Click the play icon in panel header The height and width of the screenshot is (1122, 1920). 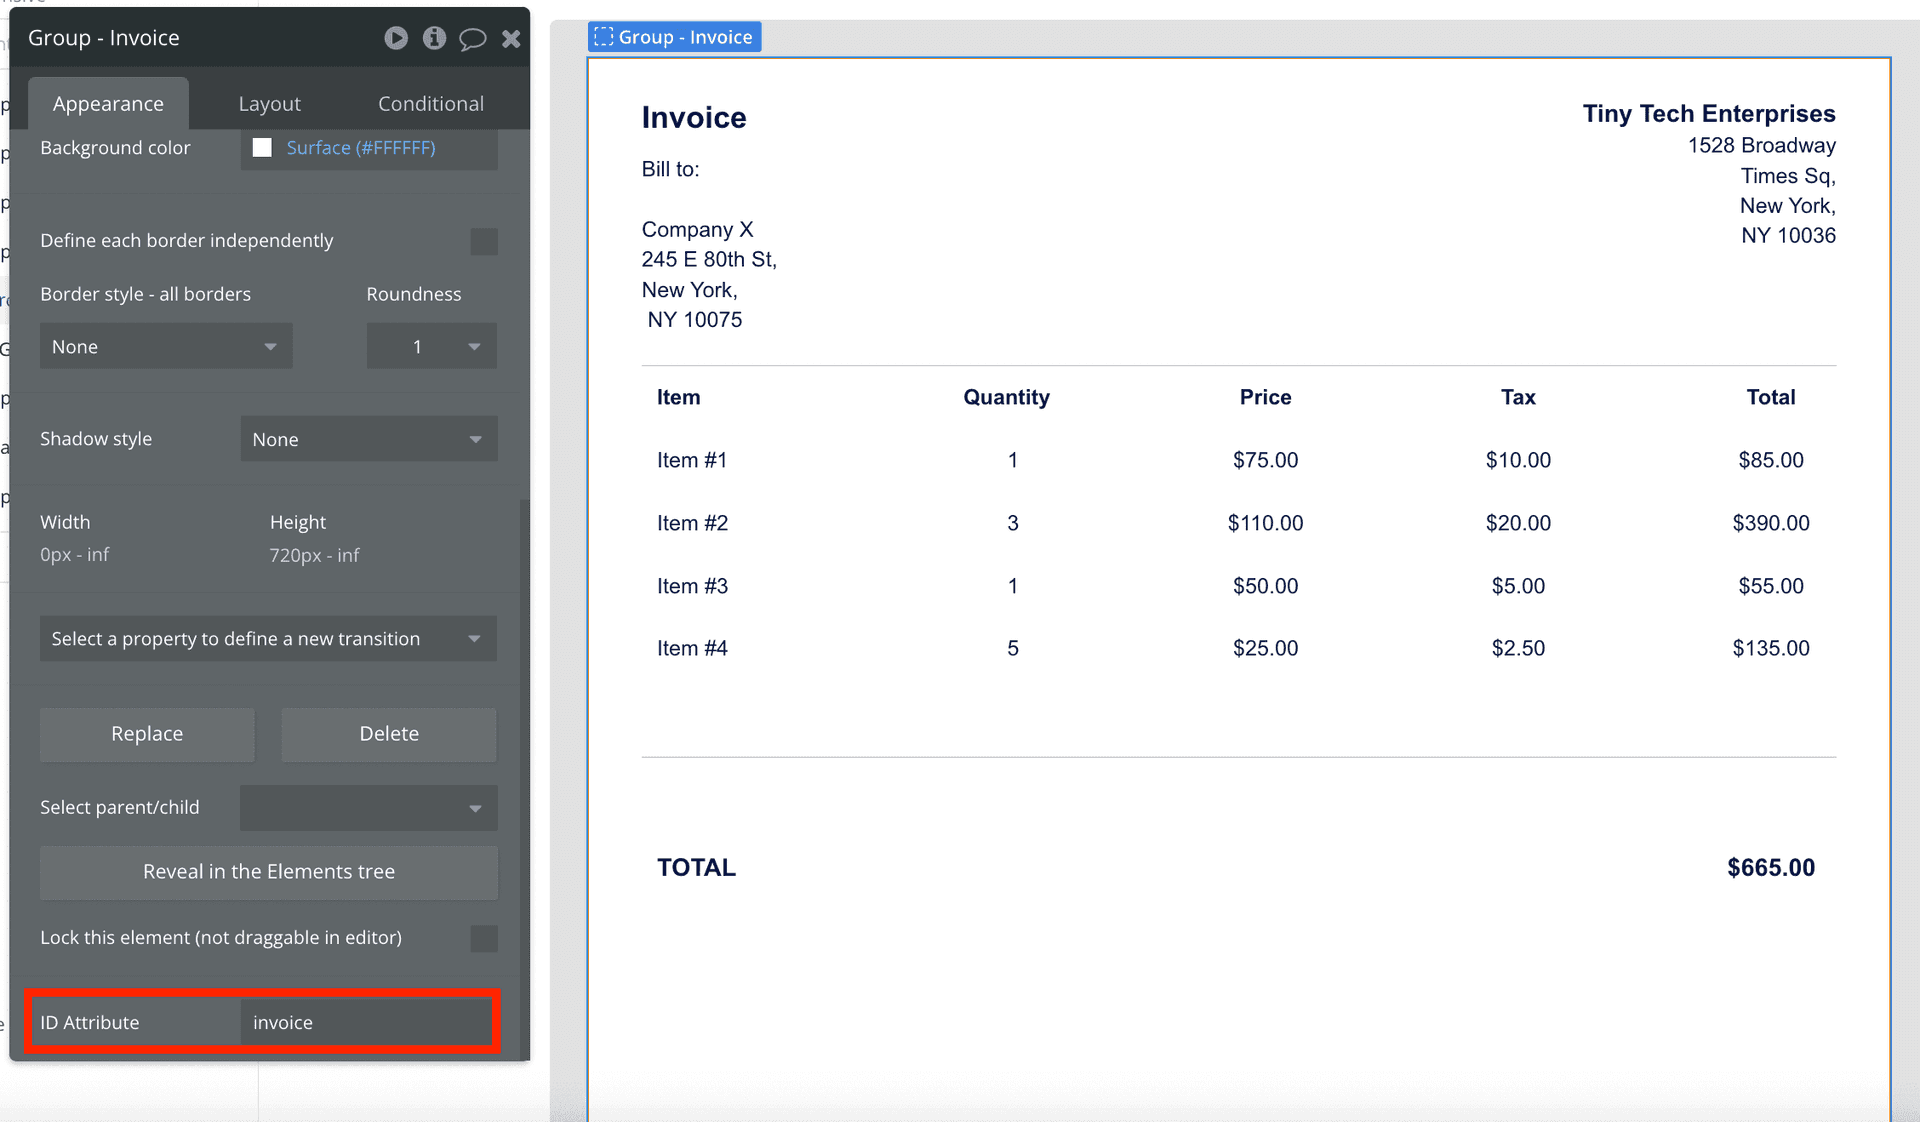tap(396, 38)
